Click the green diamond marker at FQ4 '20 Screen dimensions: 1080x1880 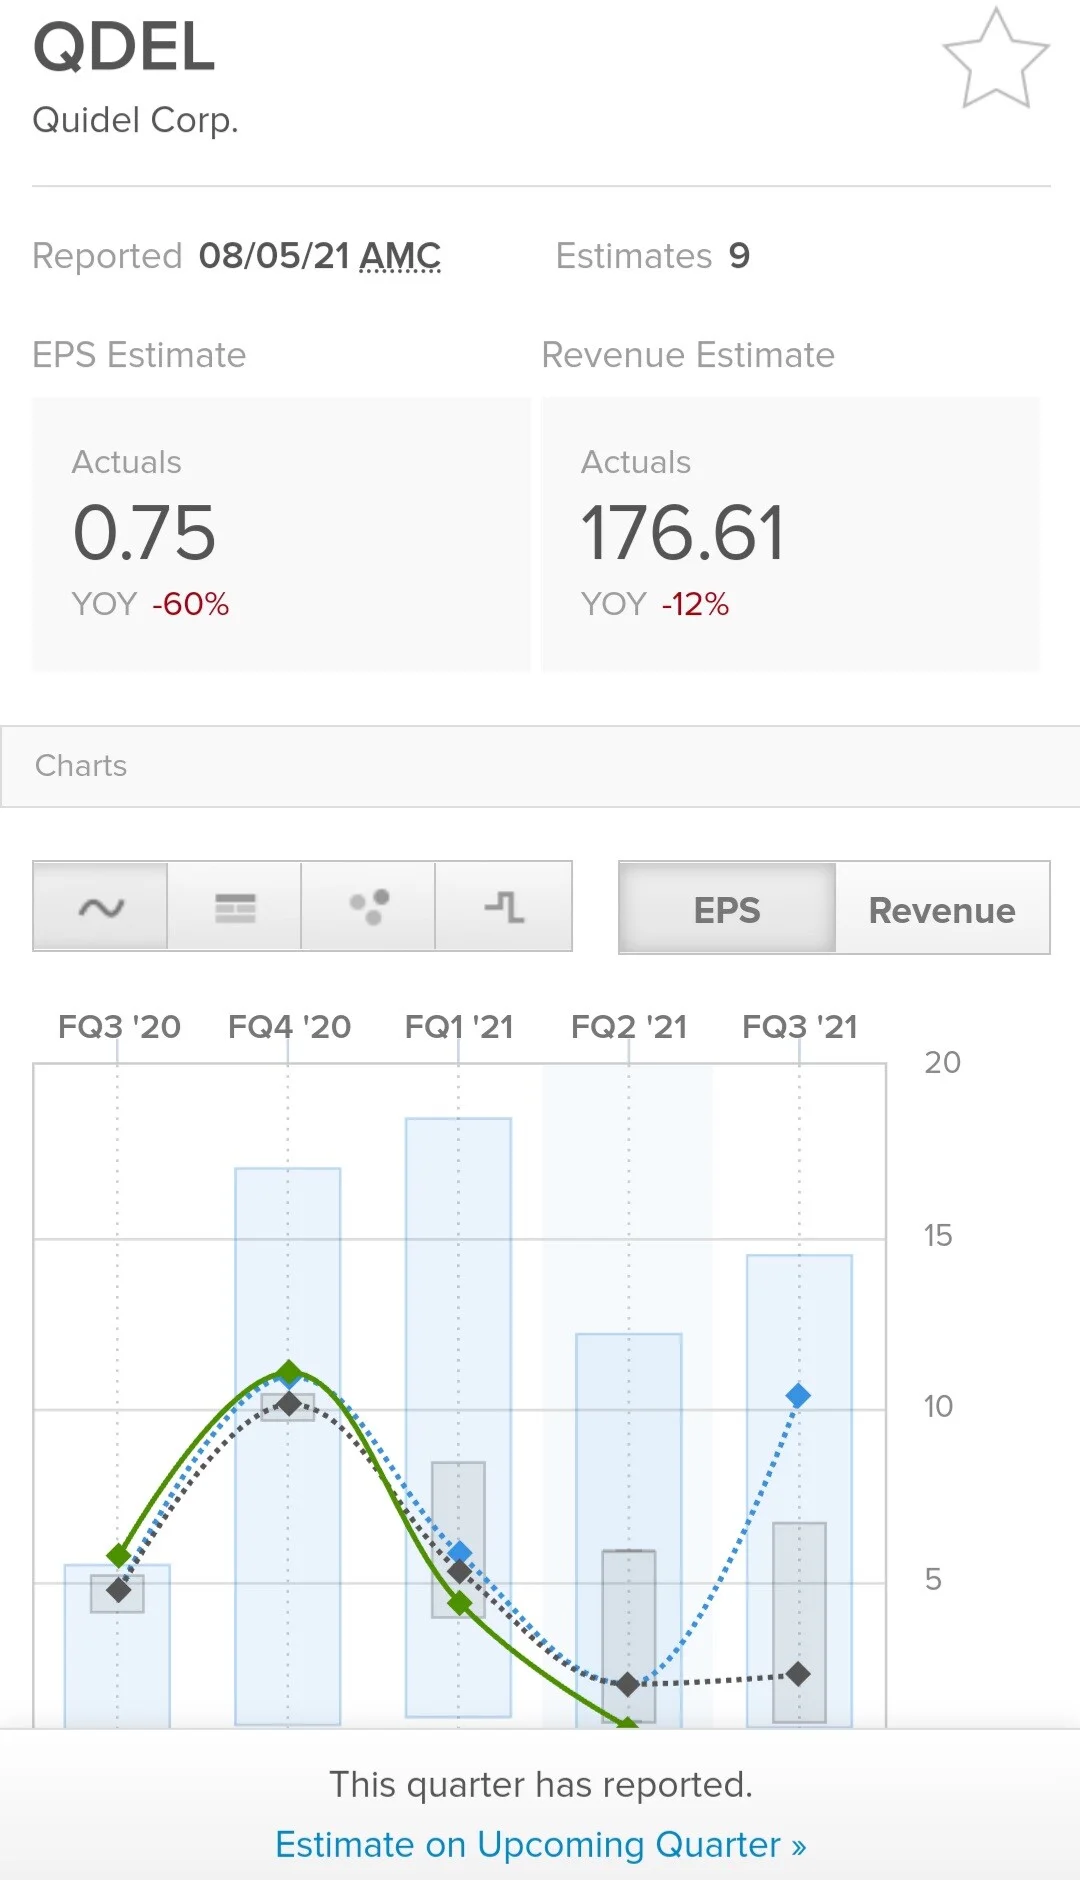pos(289,1372)
